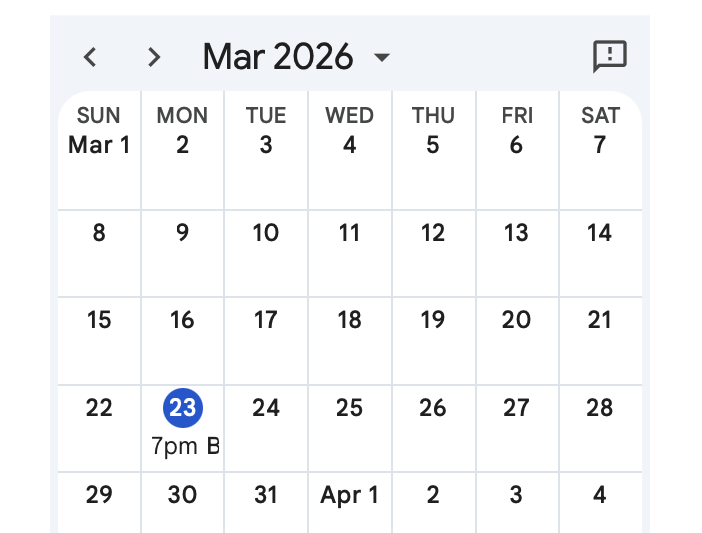The width and height of the screenshot is (702, 533).
Task: Select today's date, March 23
Action: (x=182, y=408)
